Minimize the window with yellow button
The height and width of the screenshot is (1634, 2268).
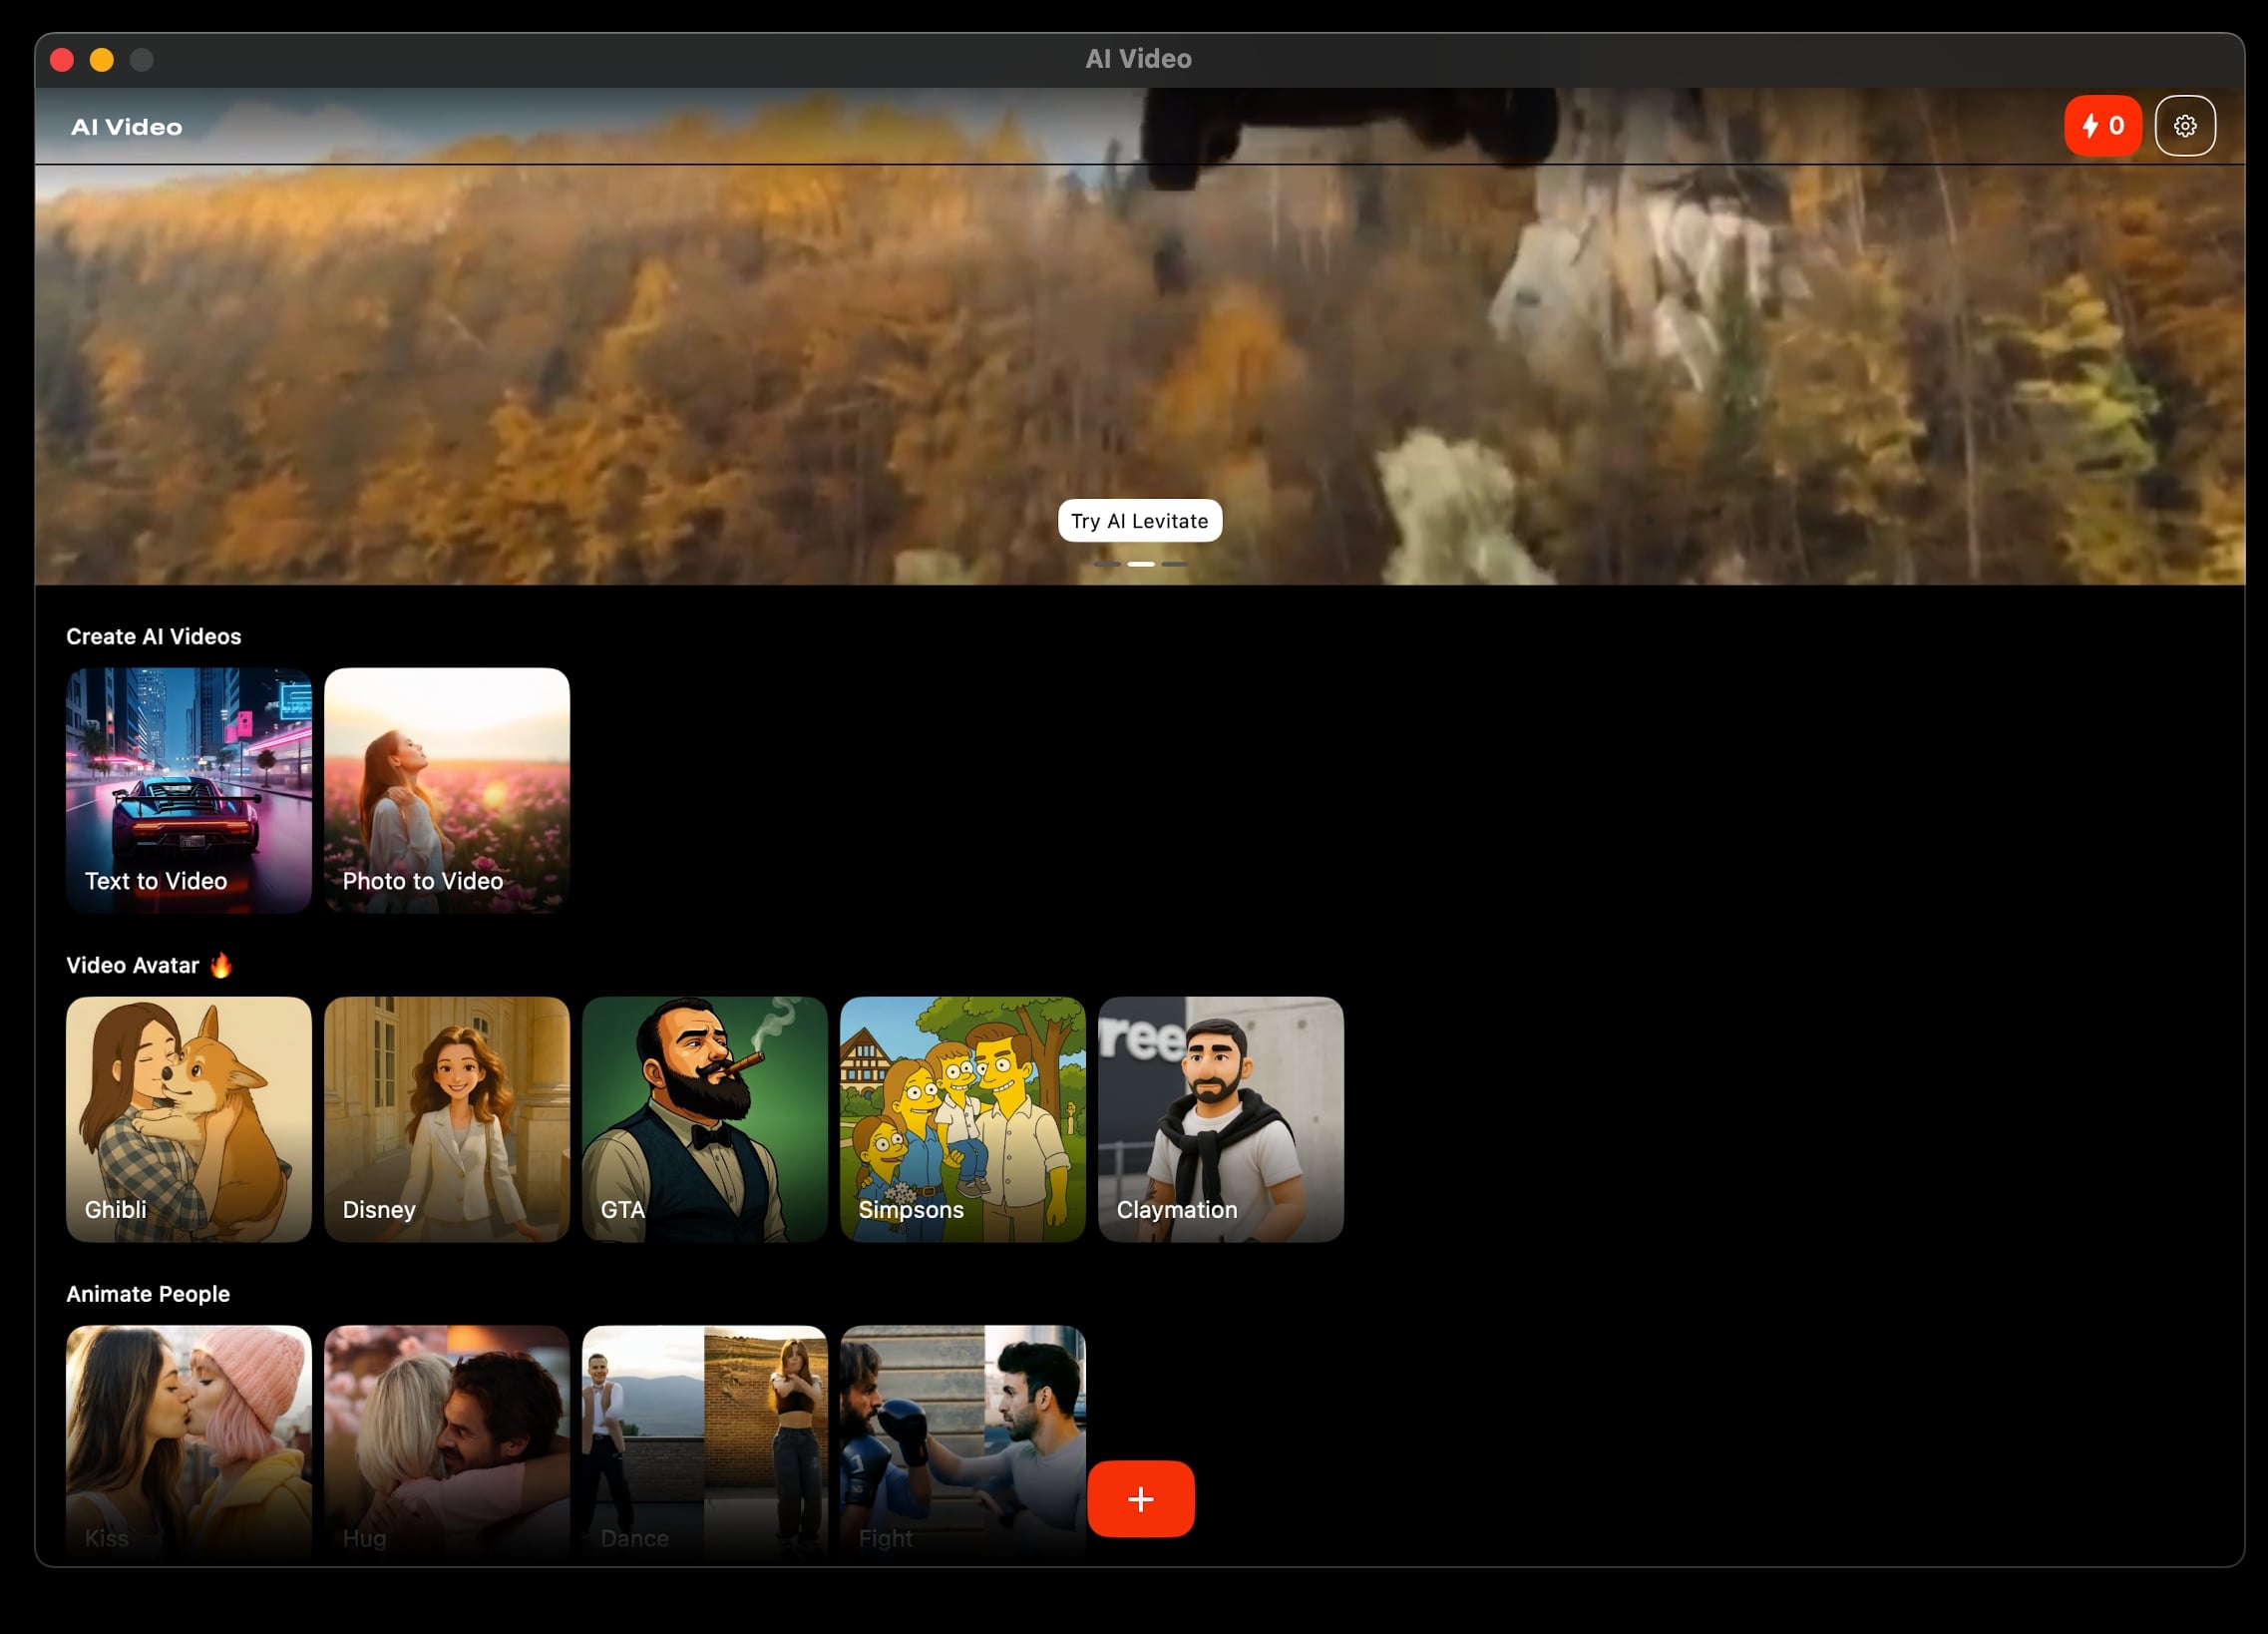pos(102,60)
